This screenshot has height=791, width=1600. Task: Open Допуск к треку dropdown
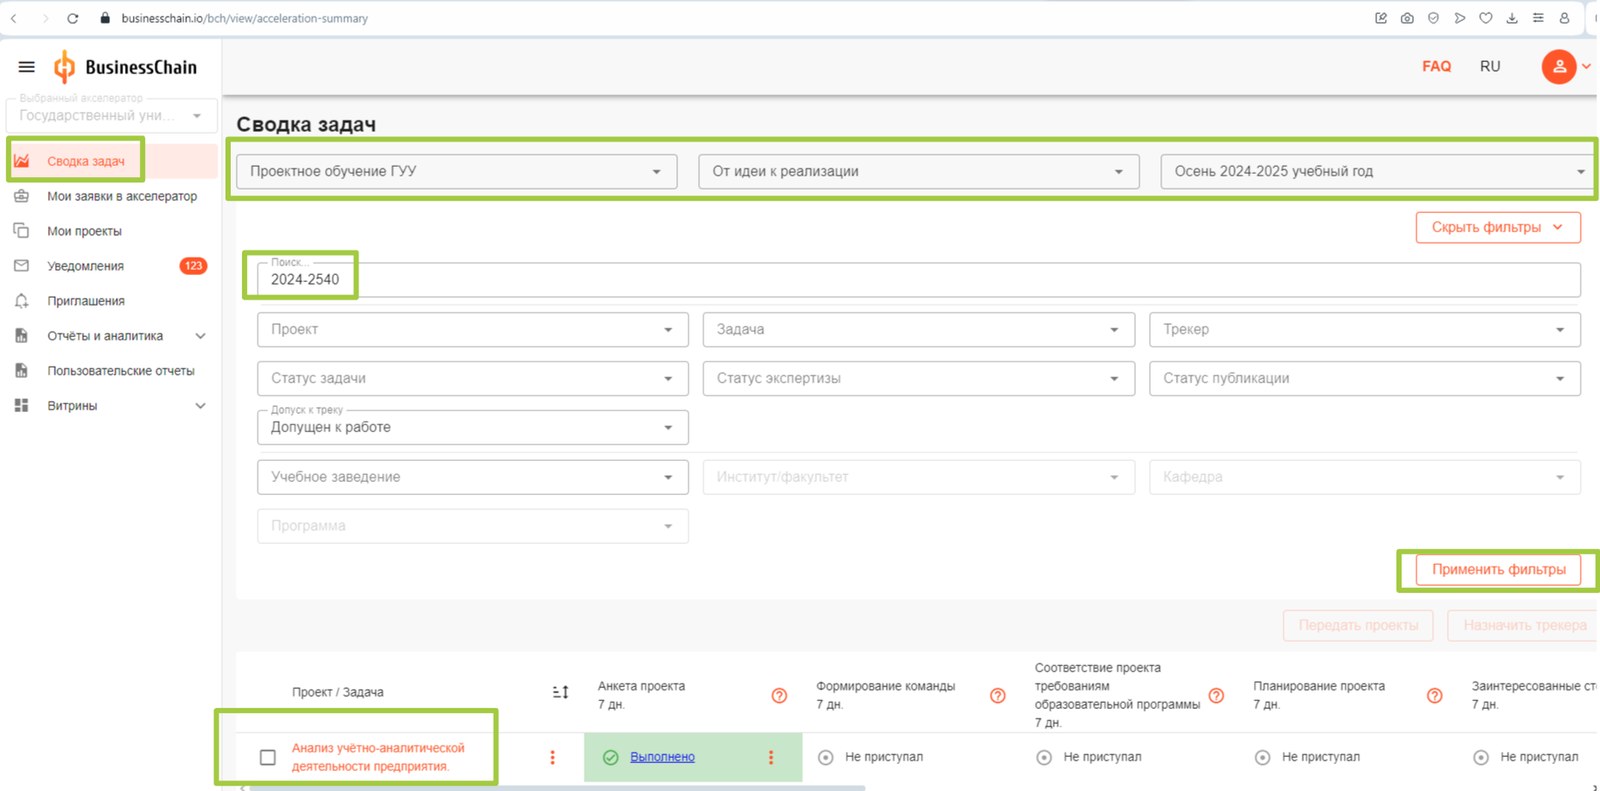click(x=472, y=427)
